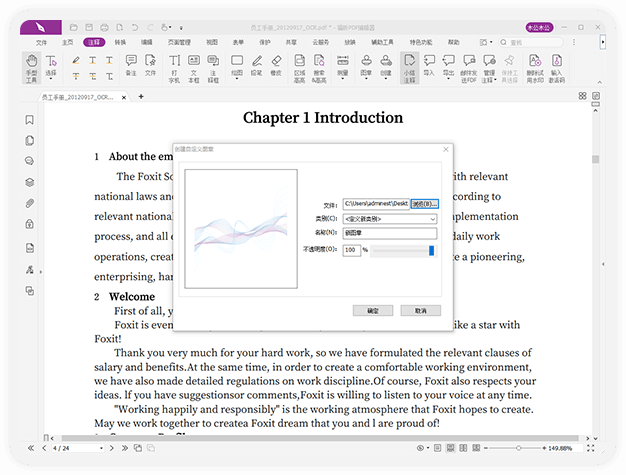The image size is (626, 475).
Task: Switch to the Home (主页) tab
Action: pyautogui.click(x=67, y=42)
